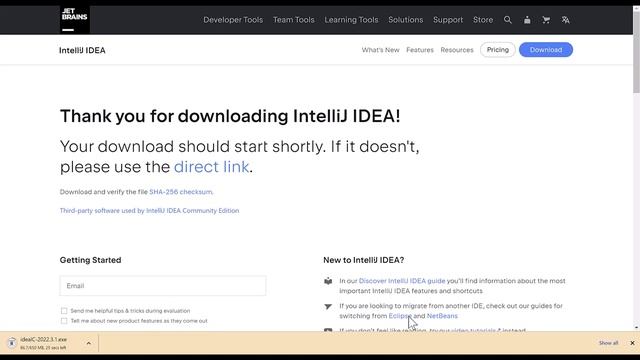
Task: Open the JetBrains account profile icon
Action: click(527, 20)
